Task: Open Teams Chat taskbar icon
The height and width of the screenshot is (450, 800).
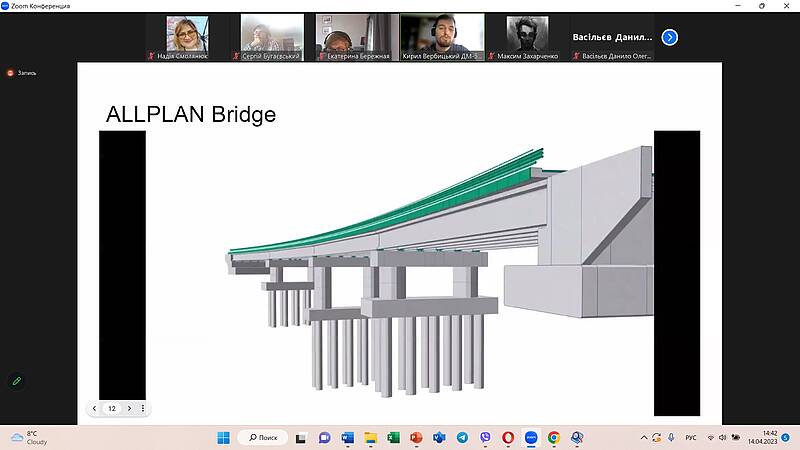Action: [x=324, y=438]
